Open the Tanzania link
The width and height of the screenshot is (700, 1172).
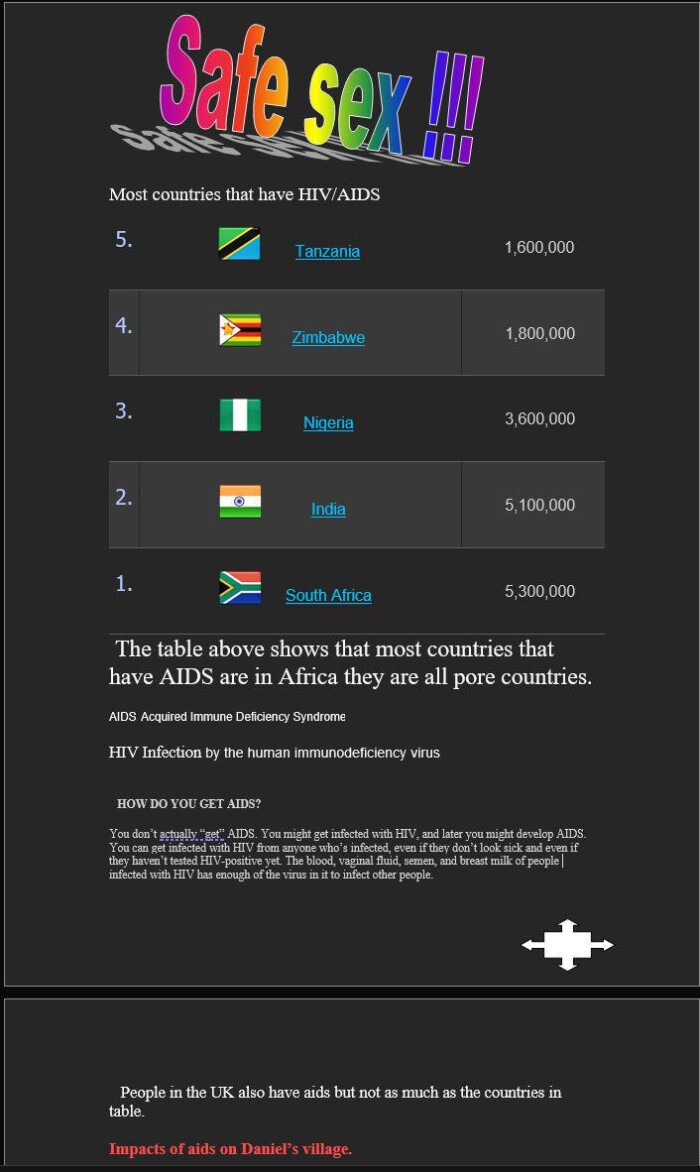coord(327,251)
